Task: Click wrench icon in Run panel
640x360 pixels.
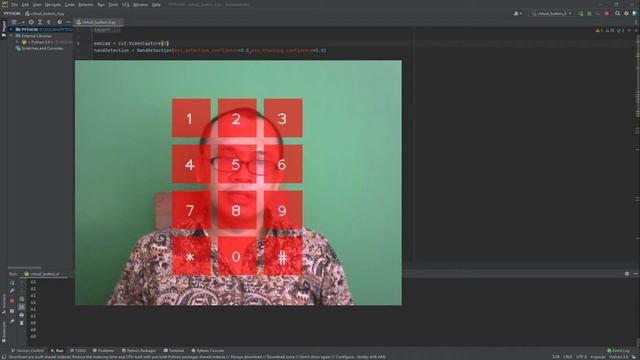Action: point(12,291)
